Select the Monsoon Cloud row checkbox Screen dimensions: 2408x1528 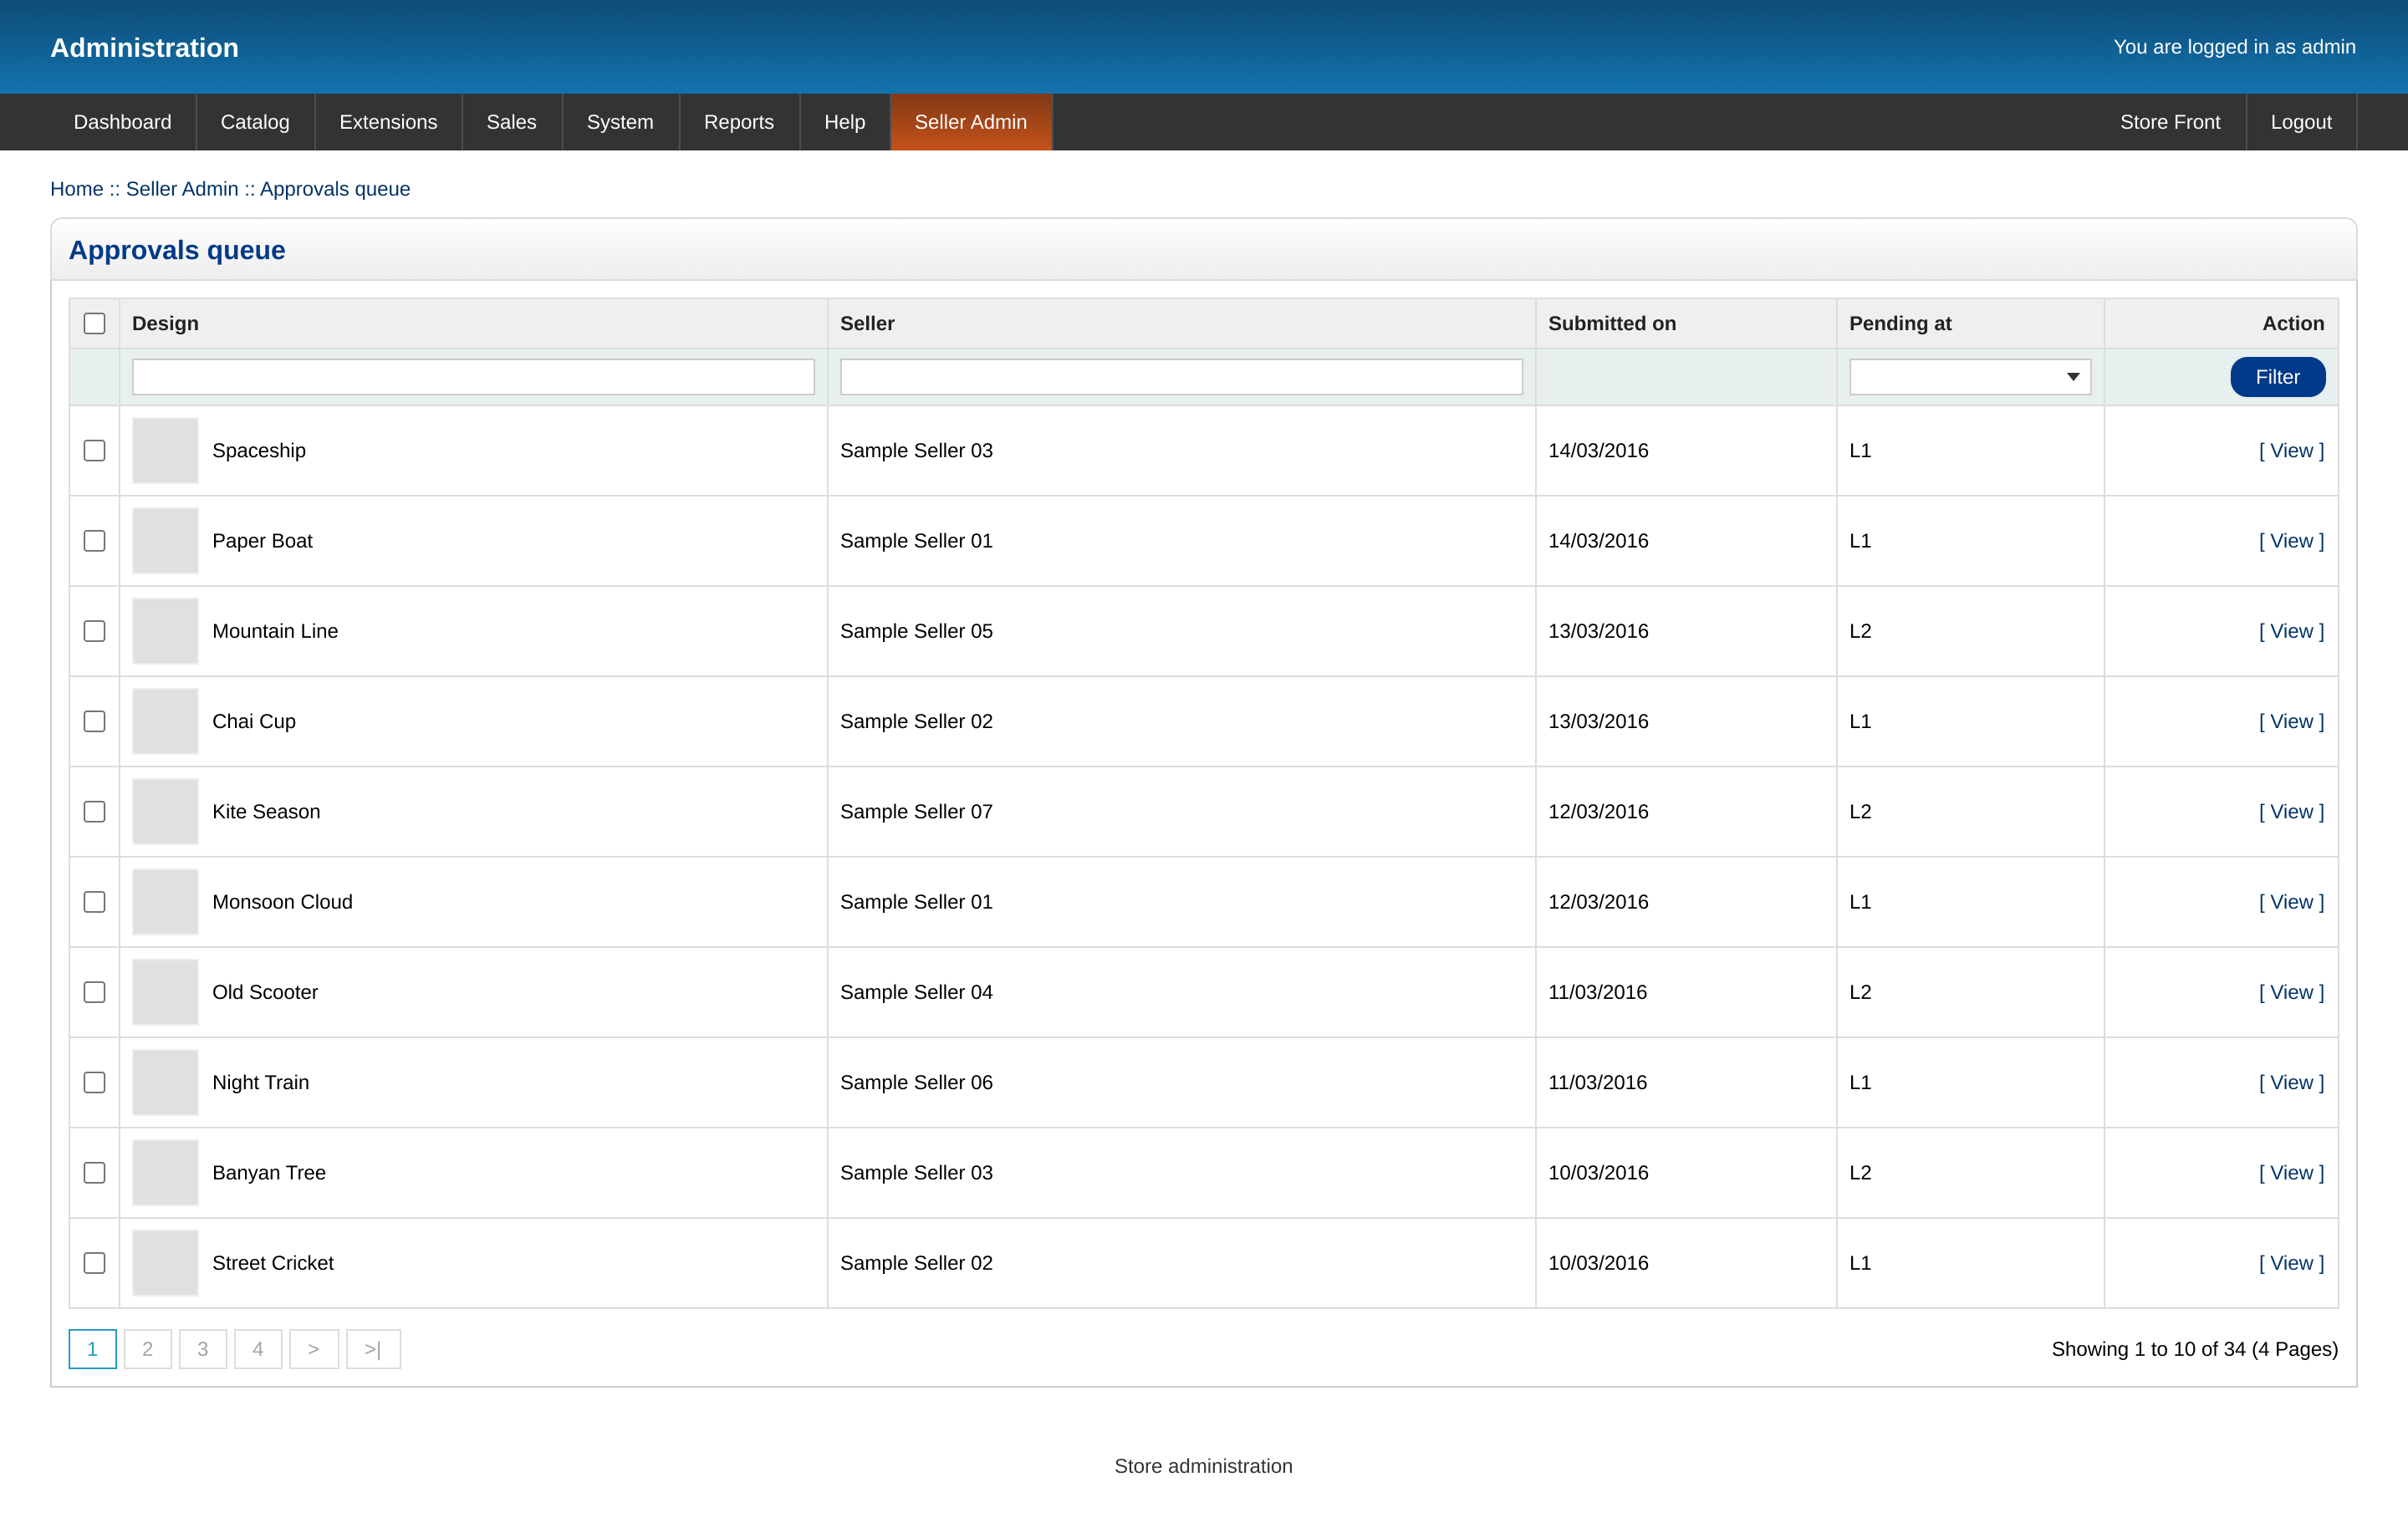[x=94, y=902]
